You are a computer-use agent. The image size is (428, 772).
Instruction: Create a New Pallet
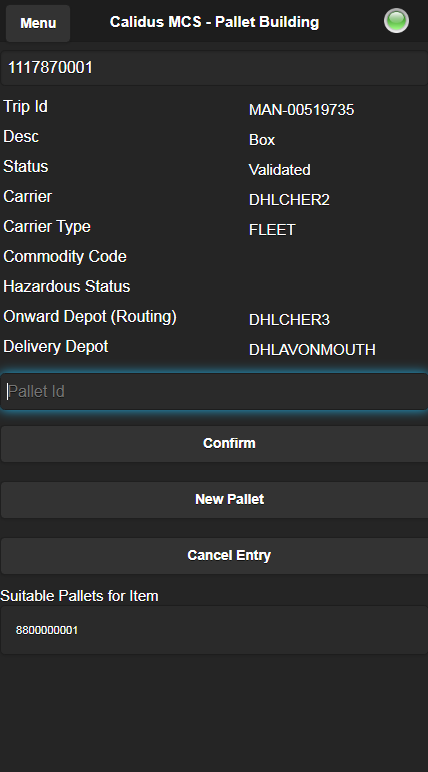(x=214, y=499)
